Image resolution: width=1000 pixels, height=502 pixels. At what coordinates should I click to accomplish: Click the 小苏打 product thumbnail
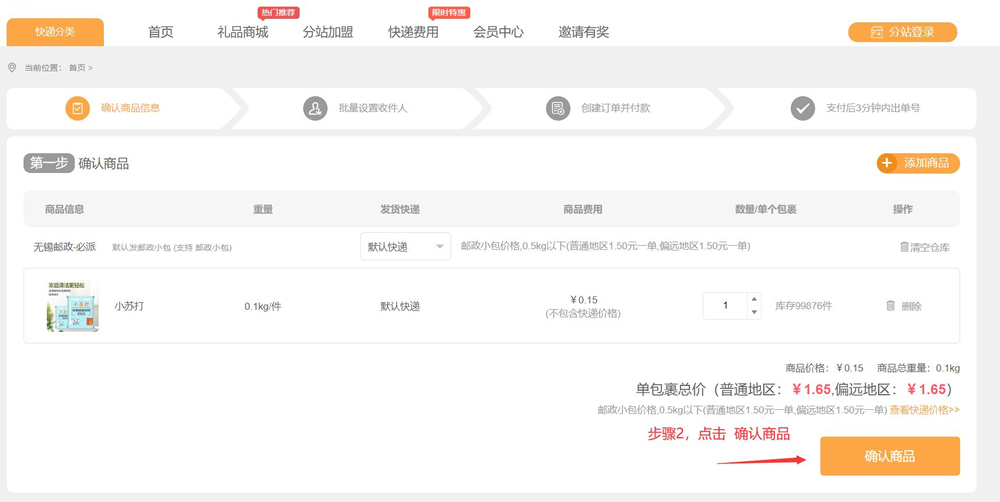[x=72, y=306]
